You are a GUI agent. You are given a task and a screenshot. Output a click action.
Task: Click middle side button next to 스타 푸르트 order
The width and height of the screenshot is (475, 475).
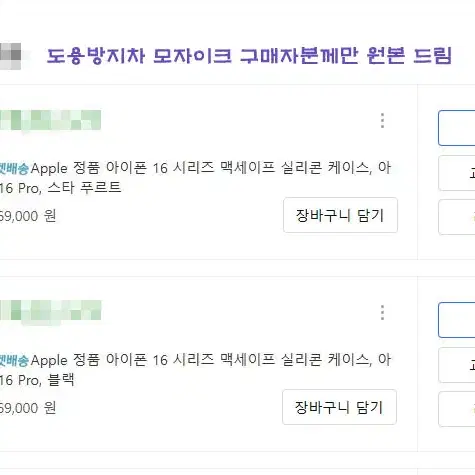pyautogui.click(x=457, y=173)
